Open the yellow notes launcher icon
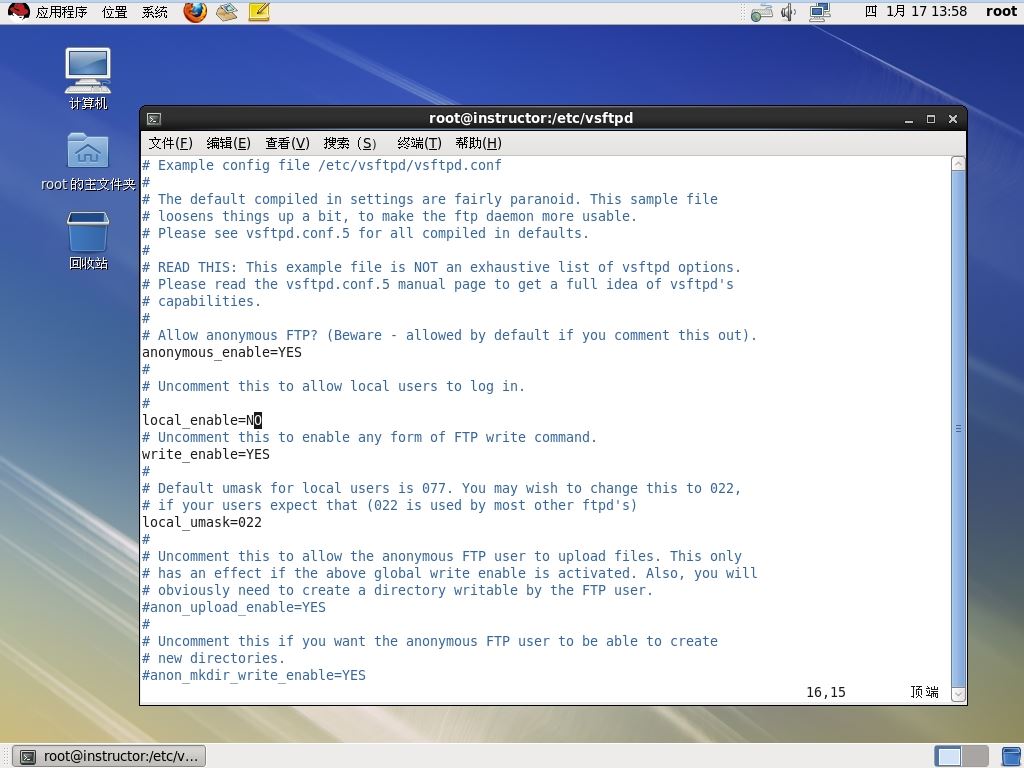1024x768 pixels. click(x=259, y=12)
